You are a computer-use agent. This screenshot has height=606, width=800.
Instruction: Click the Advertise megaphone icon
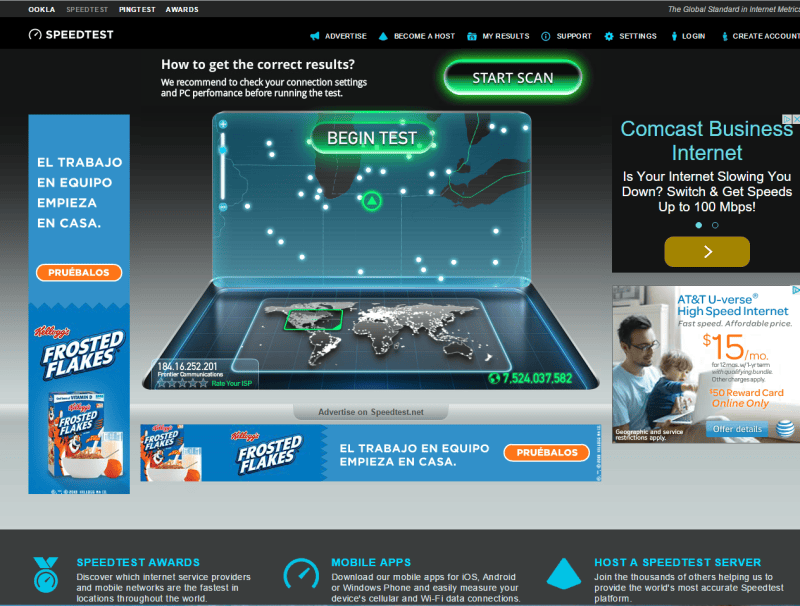click(x=315, y=36)
